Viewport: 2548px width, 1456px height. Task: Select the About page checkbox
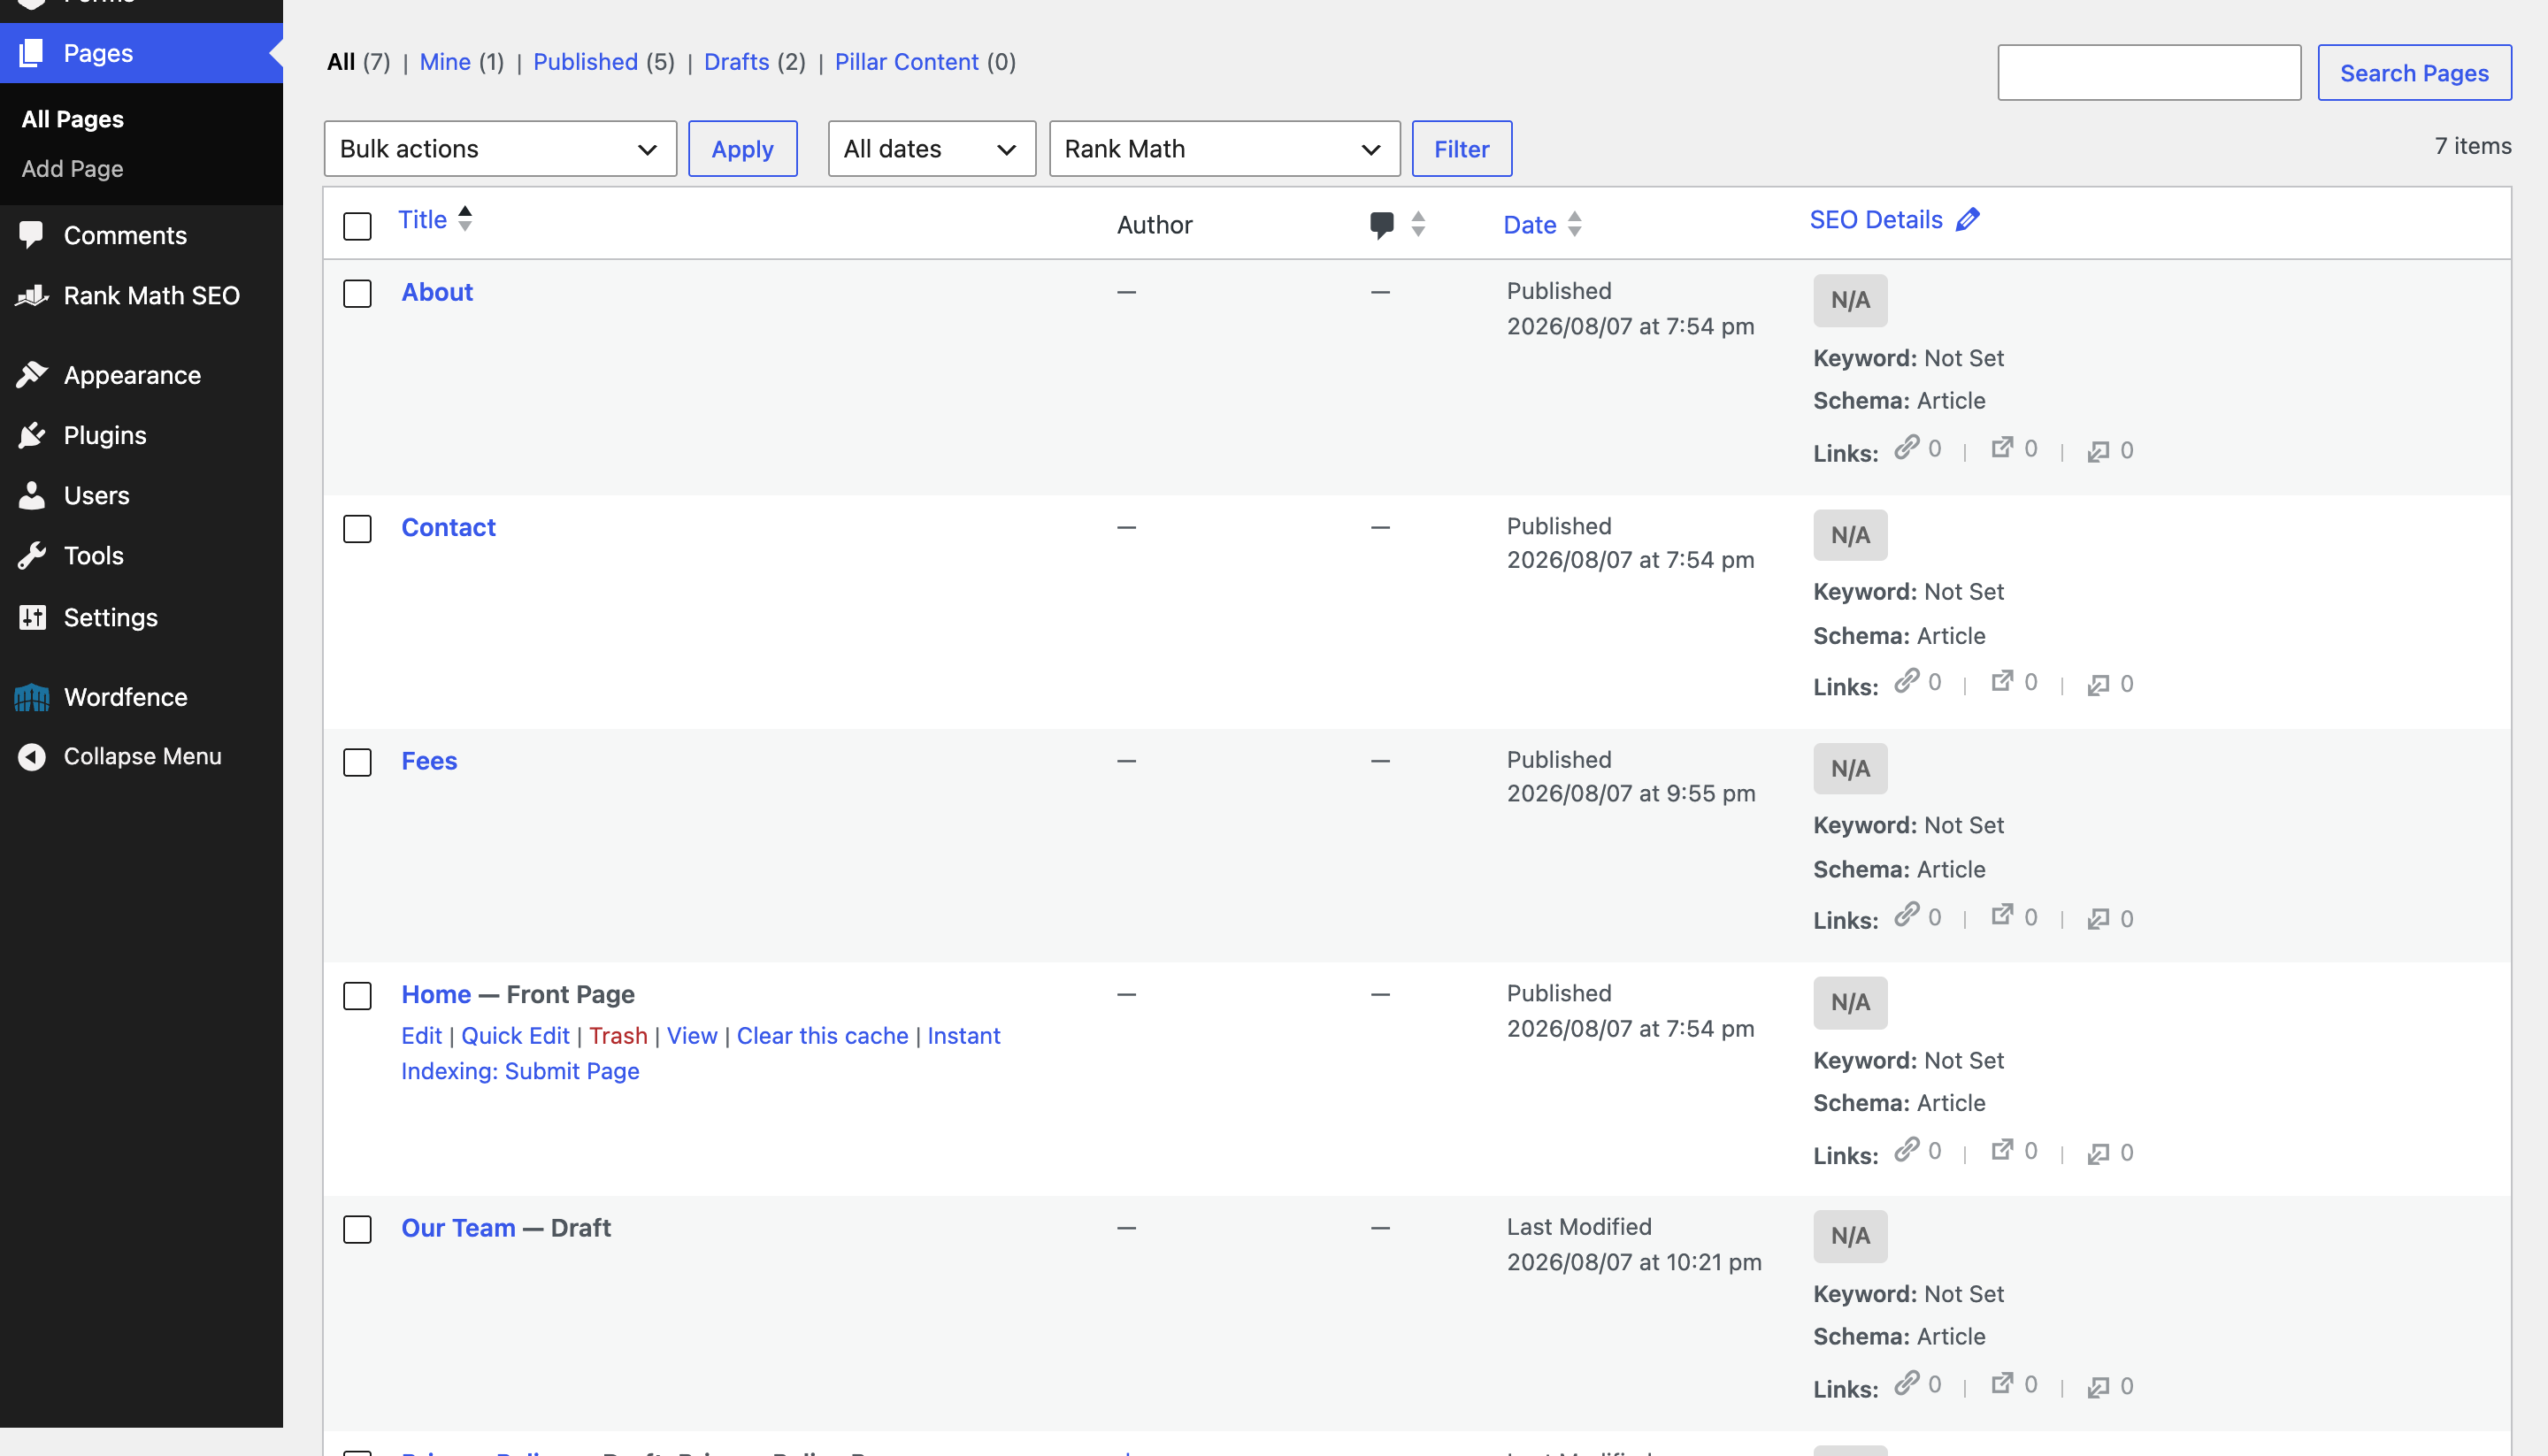357,294
